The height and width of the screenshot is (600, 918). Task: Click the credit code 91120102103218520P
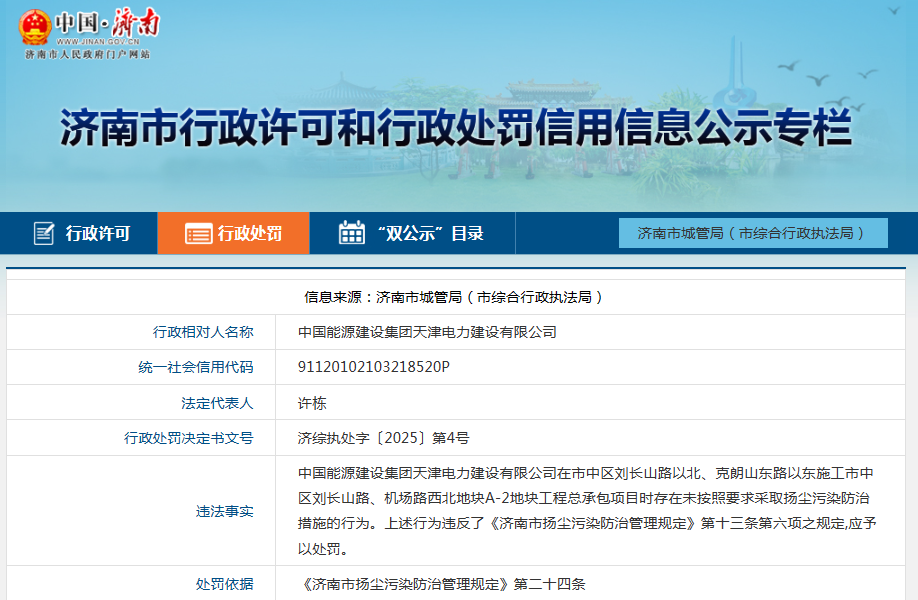[374, 367]
